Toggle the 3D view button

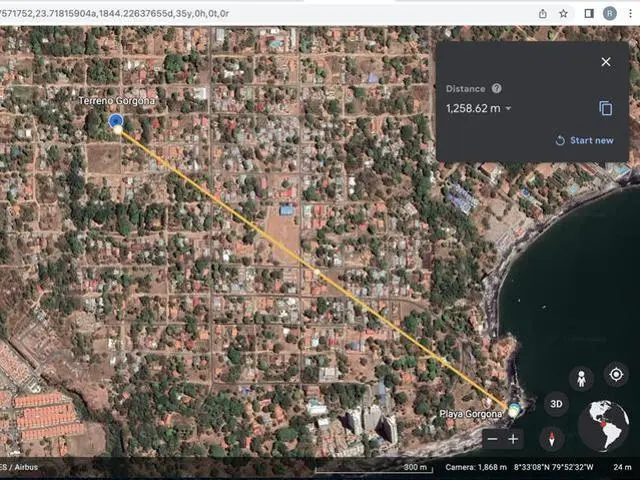coord(558,405)
